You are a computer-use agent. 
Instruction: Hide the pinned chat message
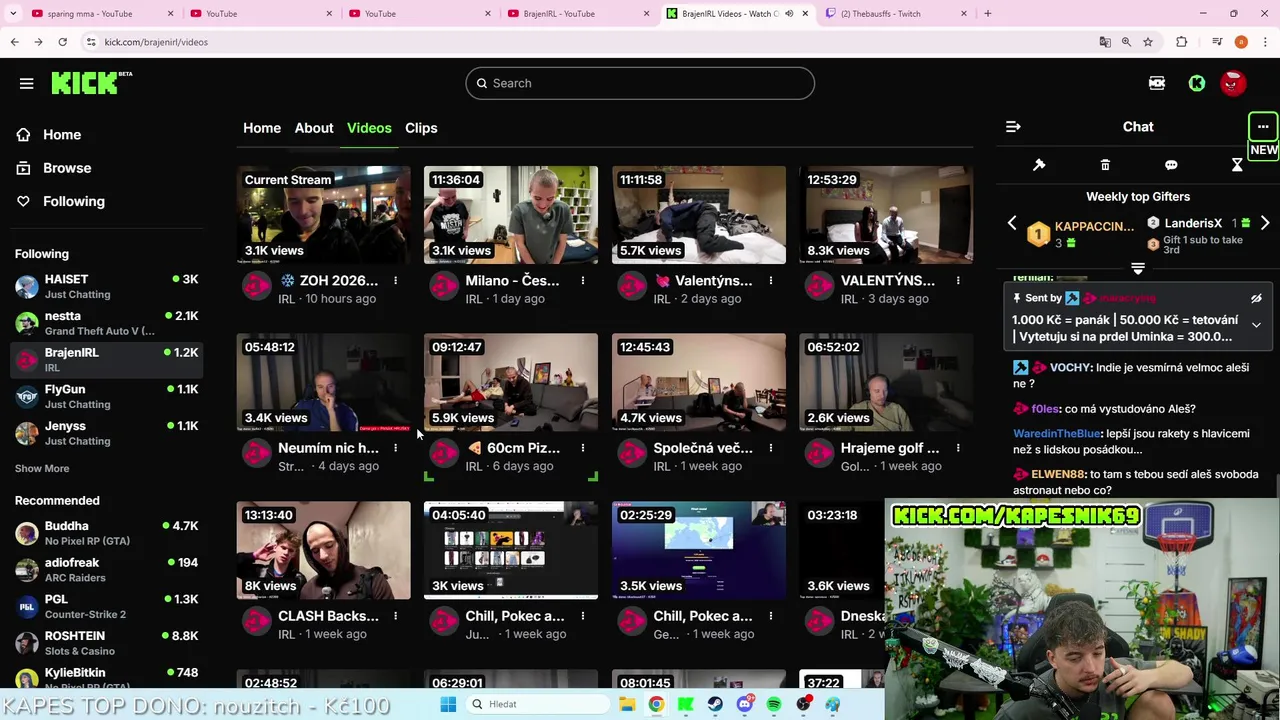[1256, 298]
